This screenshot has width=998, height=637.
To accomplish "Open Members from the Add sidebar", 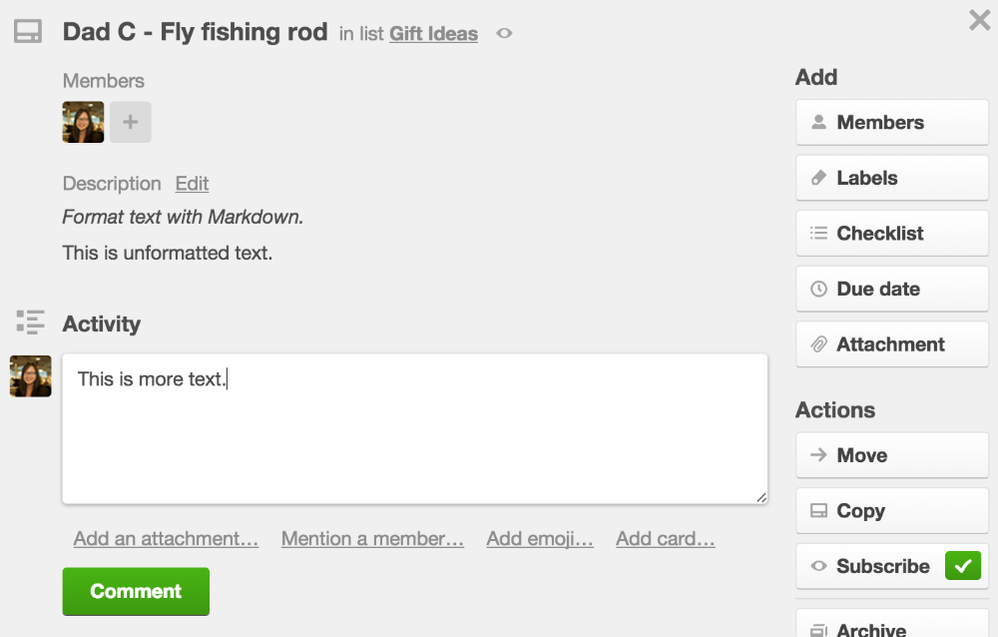I will pyautogui.click(x=892, y=123).
